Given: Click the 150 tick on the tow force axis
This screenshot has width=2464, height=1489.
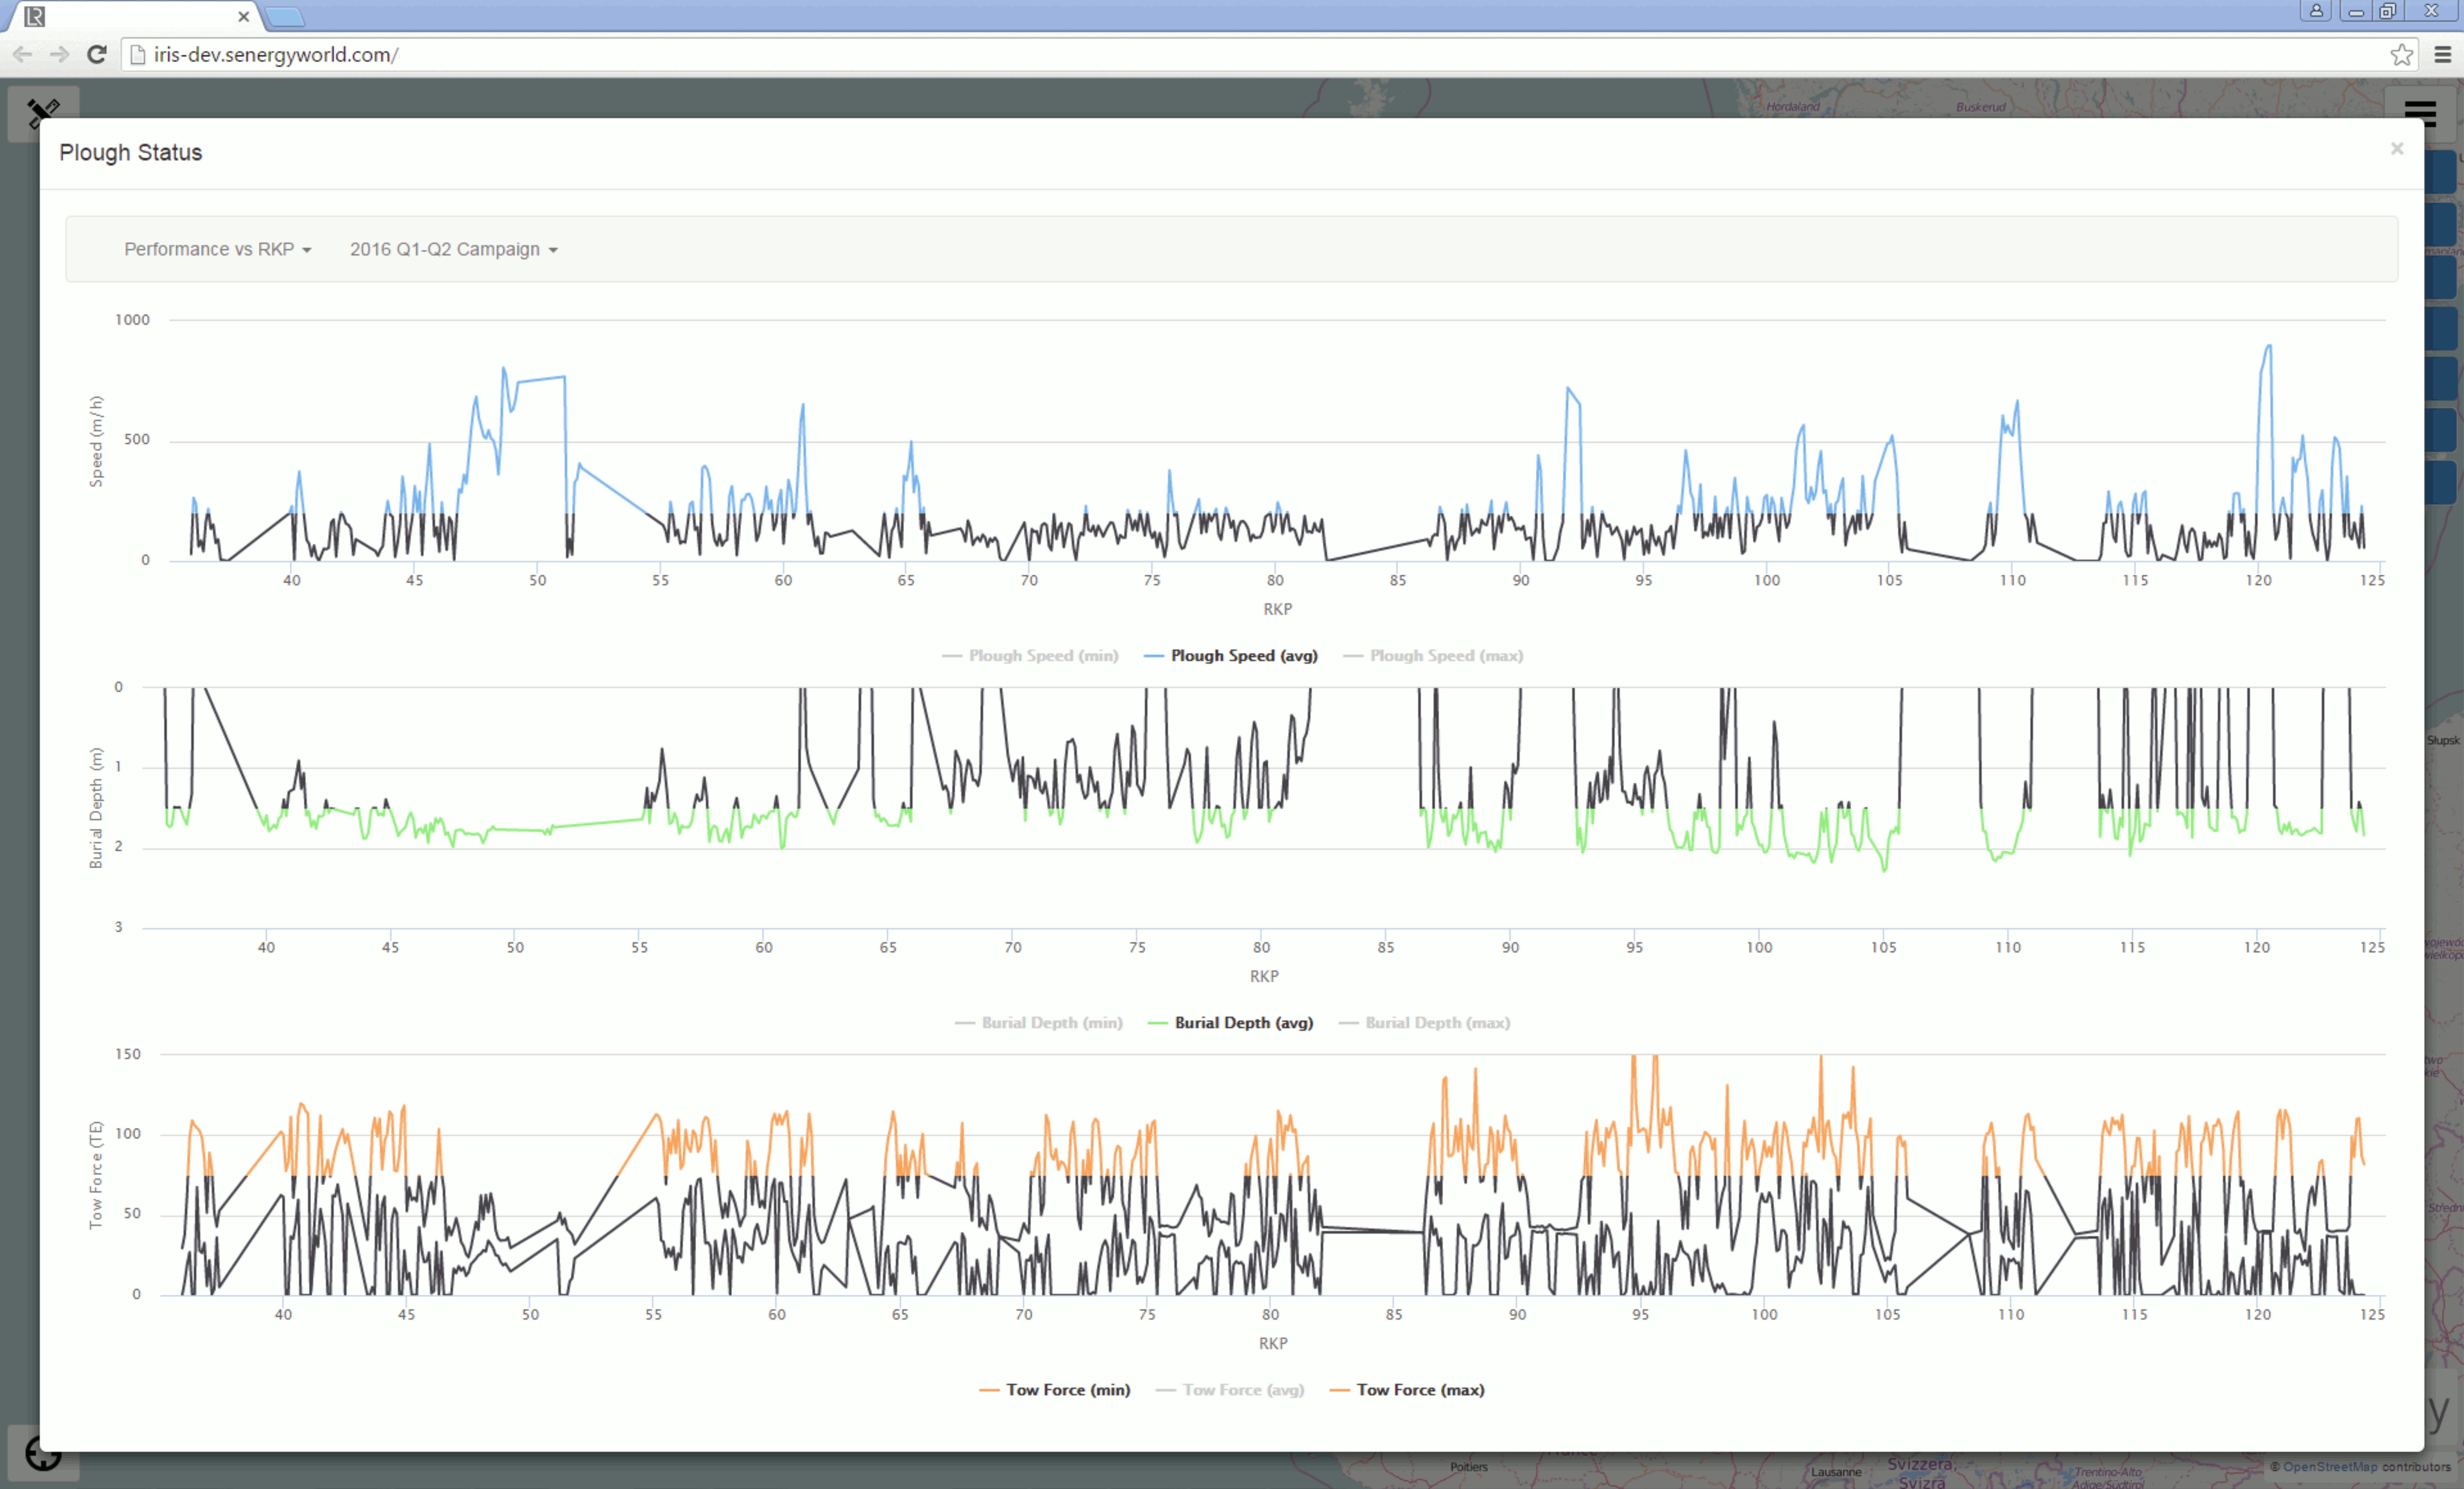Looking at the screenshot, I should 128,1054.
